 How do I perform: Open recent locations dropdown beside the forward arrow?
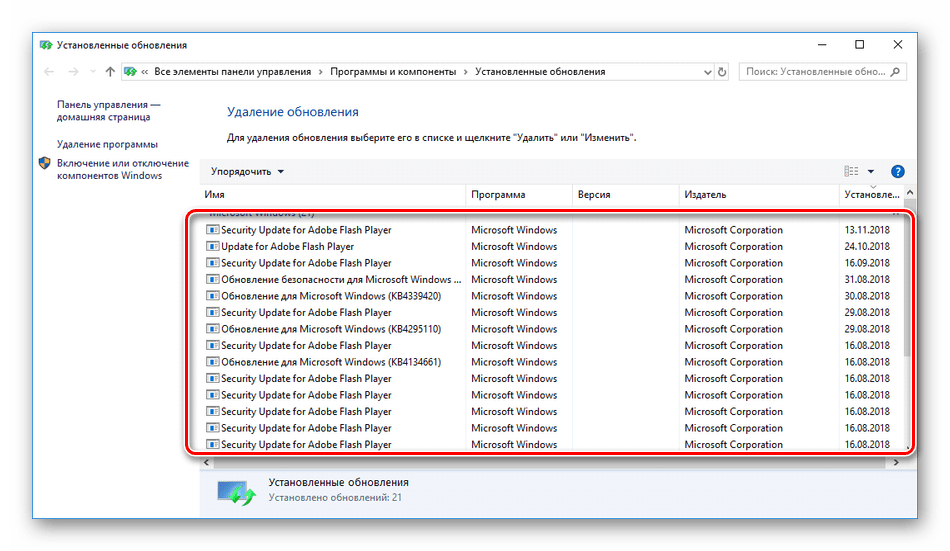click(x=92, y=72)
